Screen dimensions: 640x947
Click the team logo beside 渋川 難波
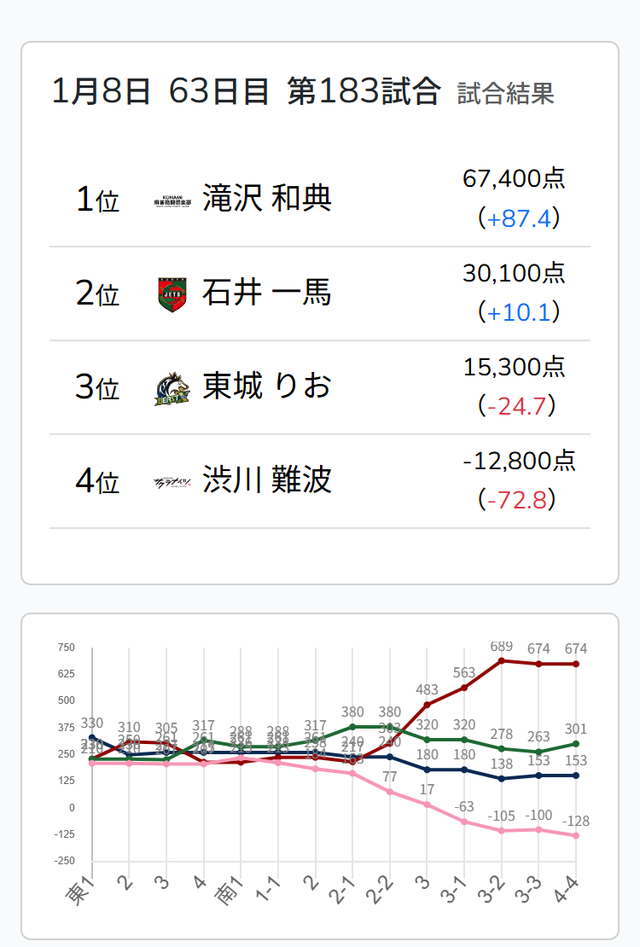[x=172, y=481]
